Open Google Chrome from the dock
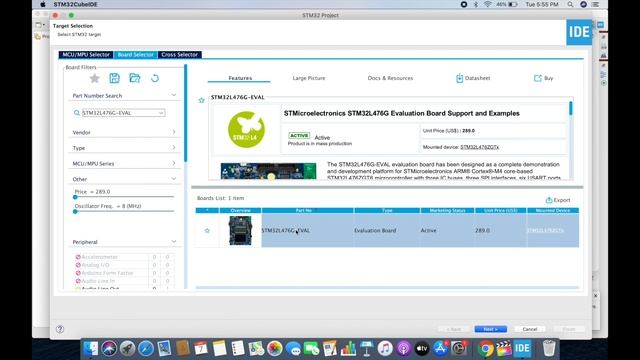This screenshot has height=360, width=640. point(485,349)
